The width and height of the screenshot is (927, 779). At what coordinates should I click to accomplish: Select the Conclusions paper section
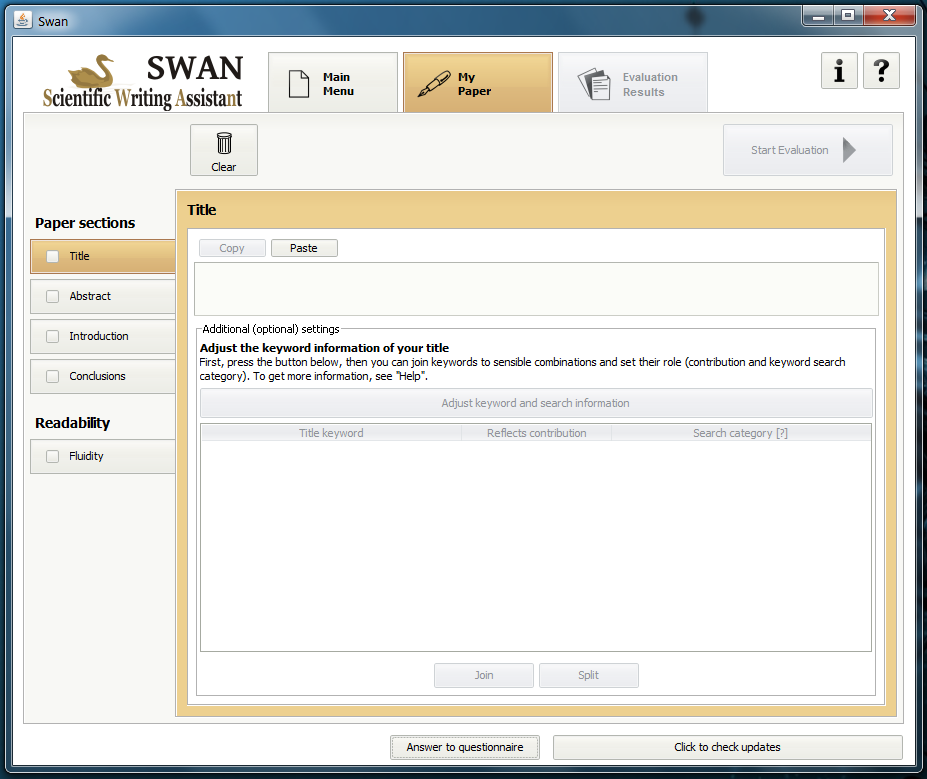pos(103,376)
